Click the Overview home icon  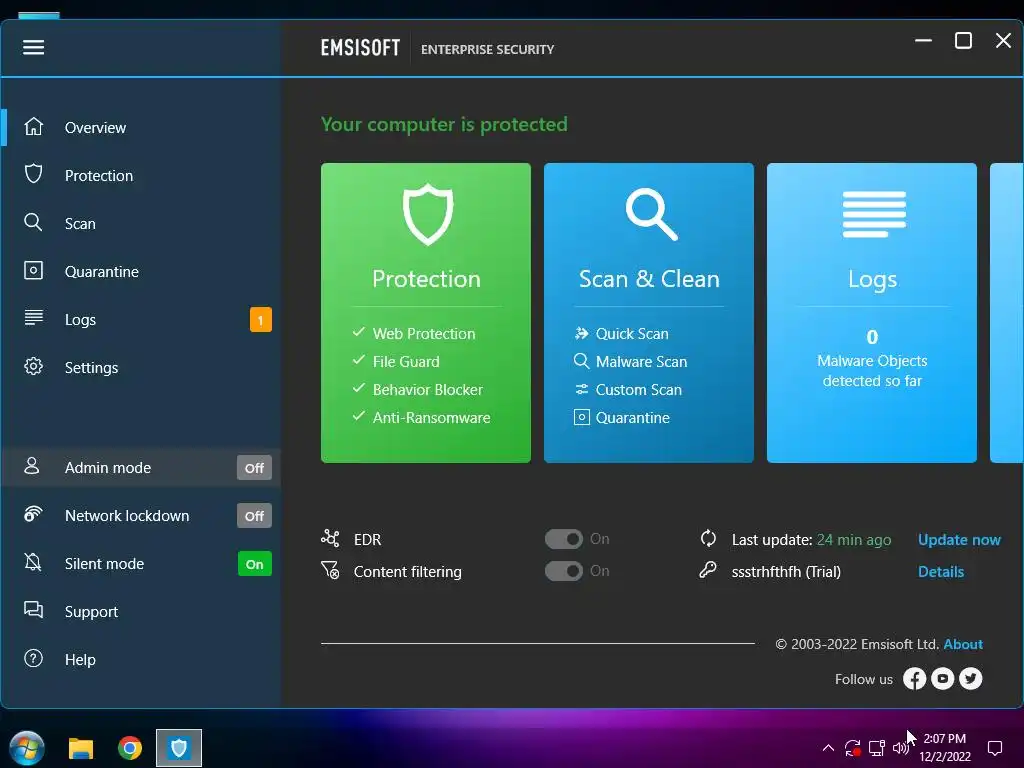[33, 127]
